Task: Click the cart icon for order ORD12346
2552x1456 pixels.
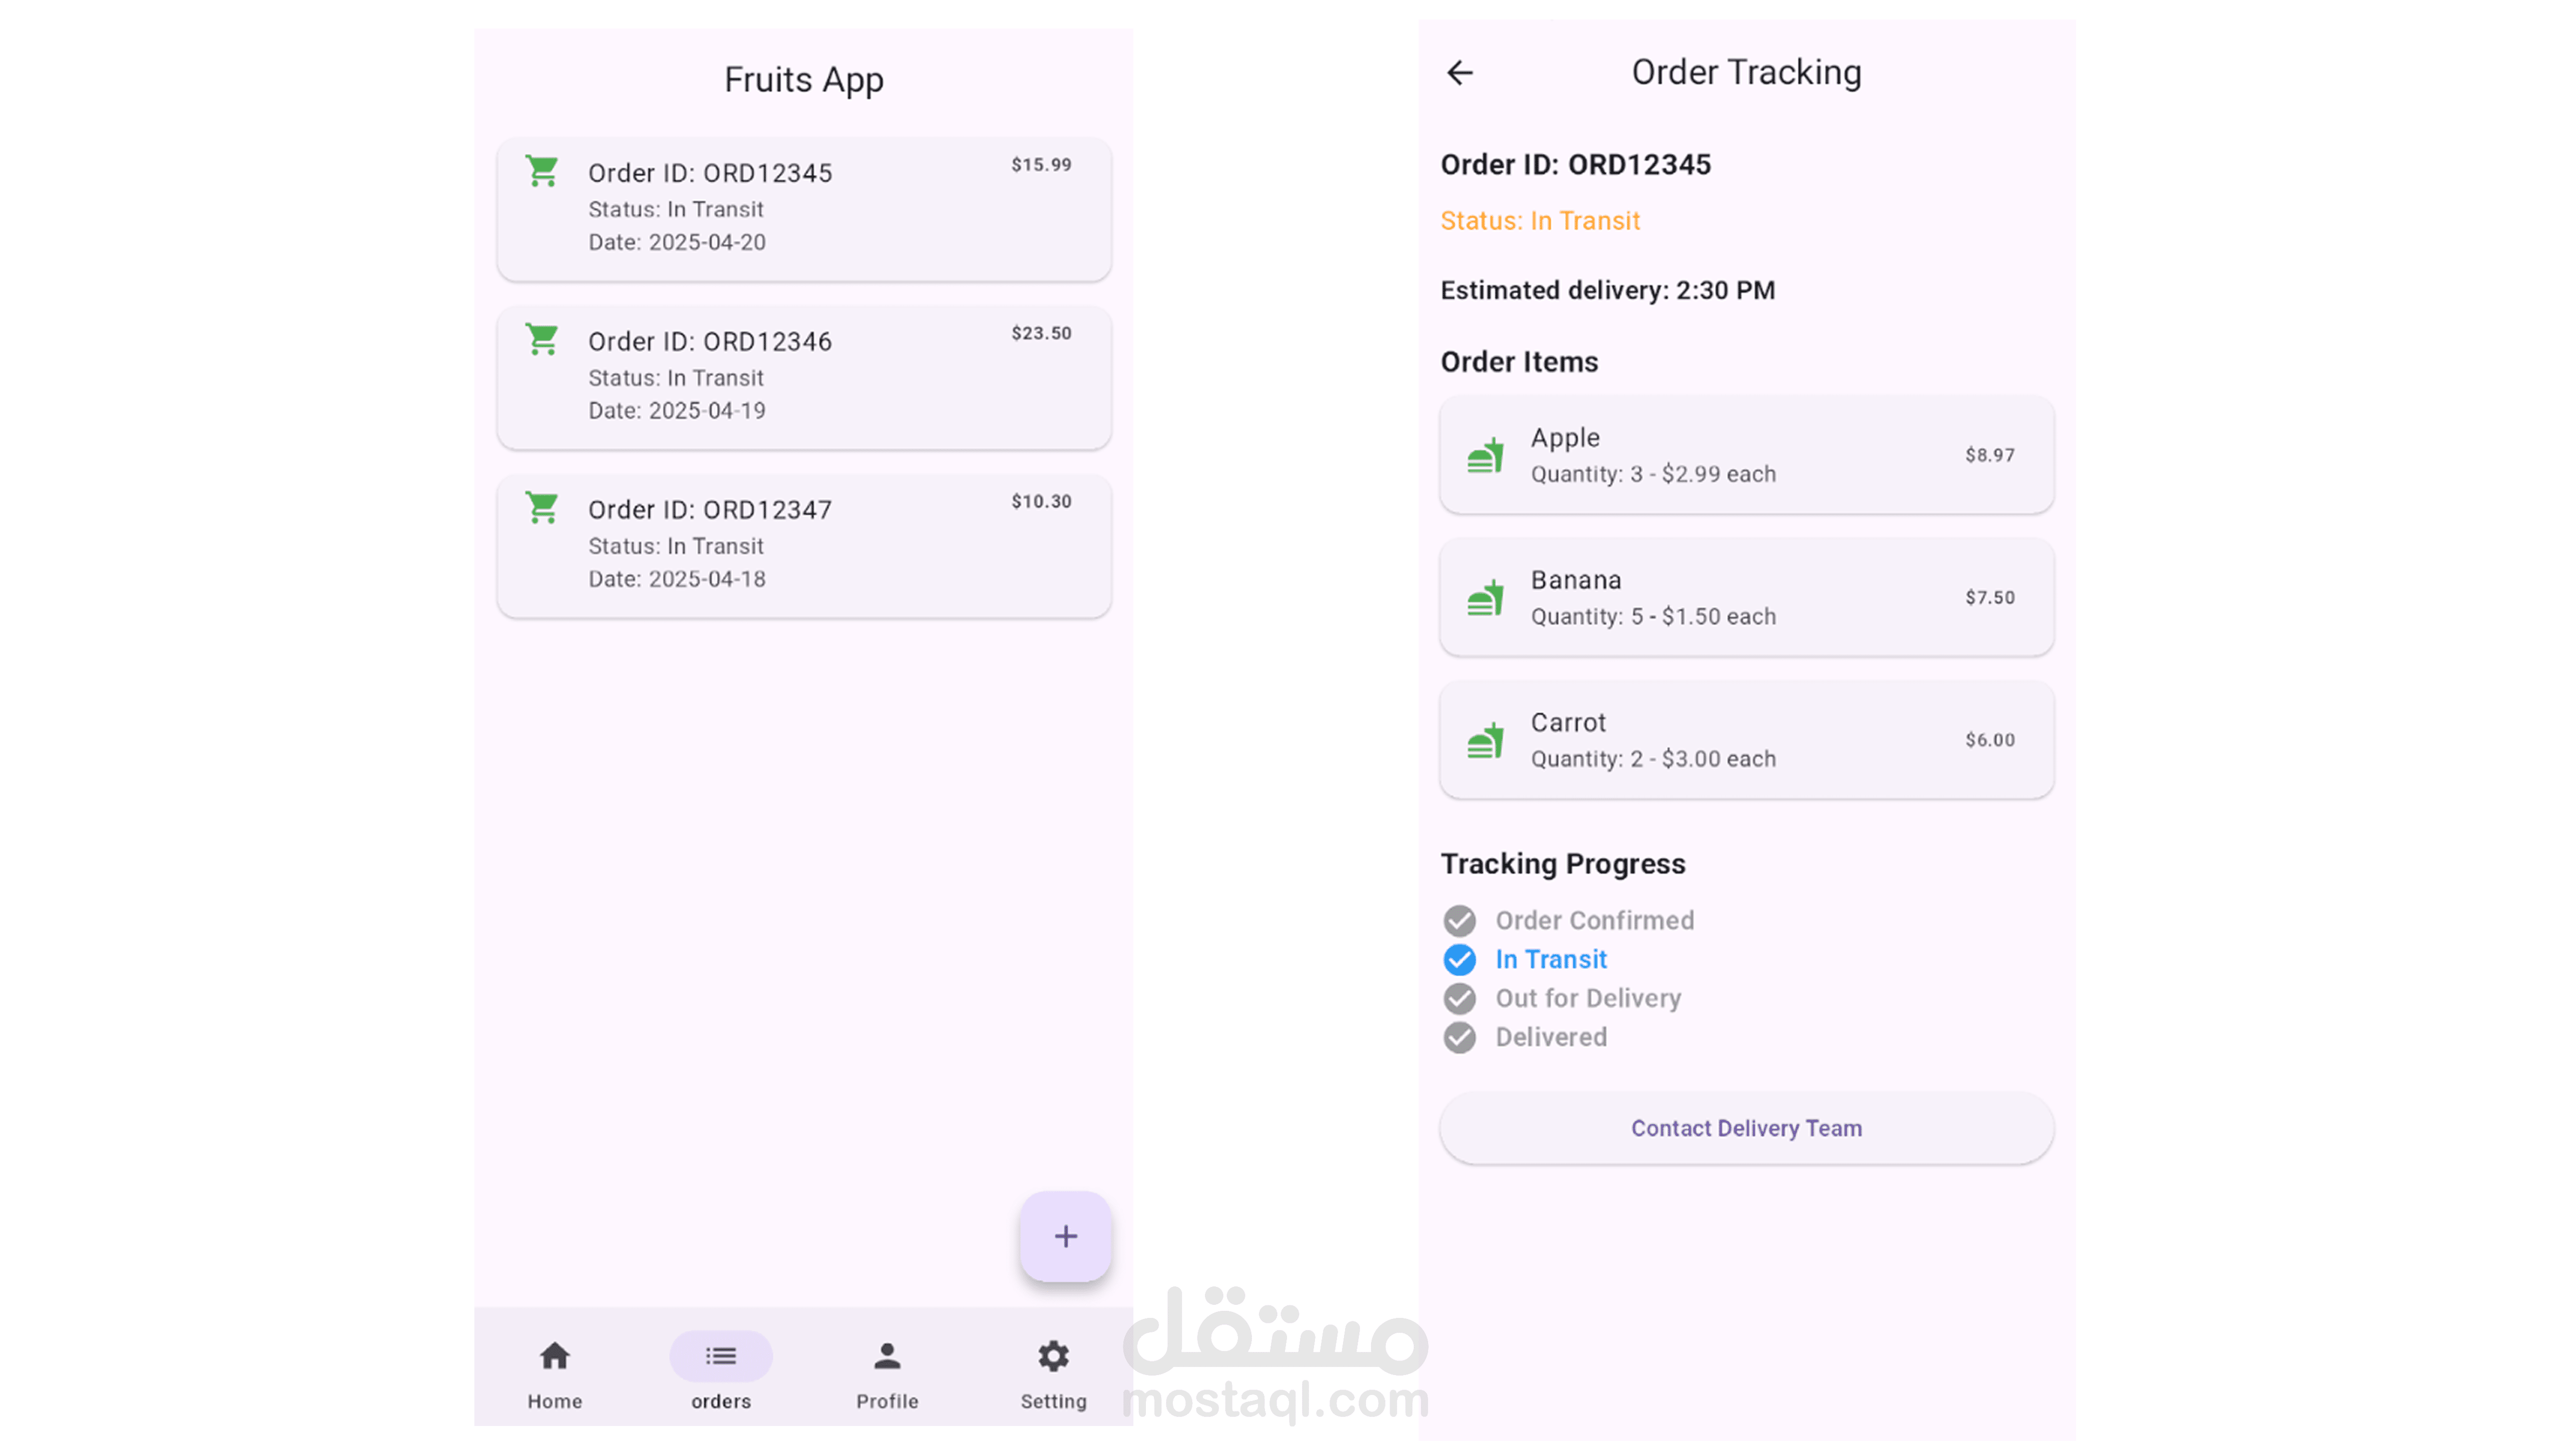Action: click(542, 340)
